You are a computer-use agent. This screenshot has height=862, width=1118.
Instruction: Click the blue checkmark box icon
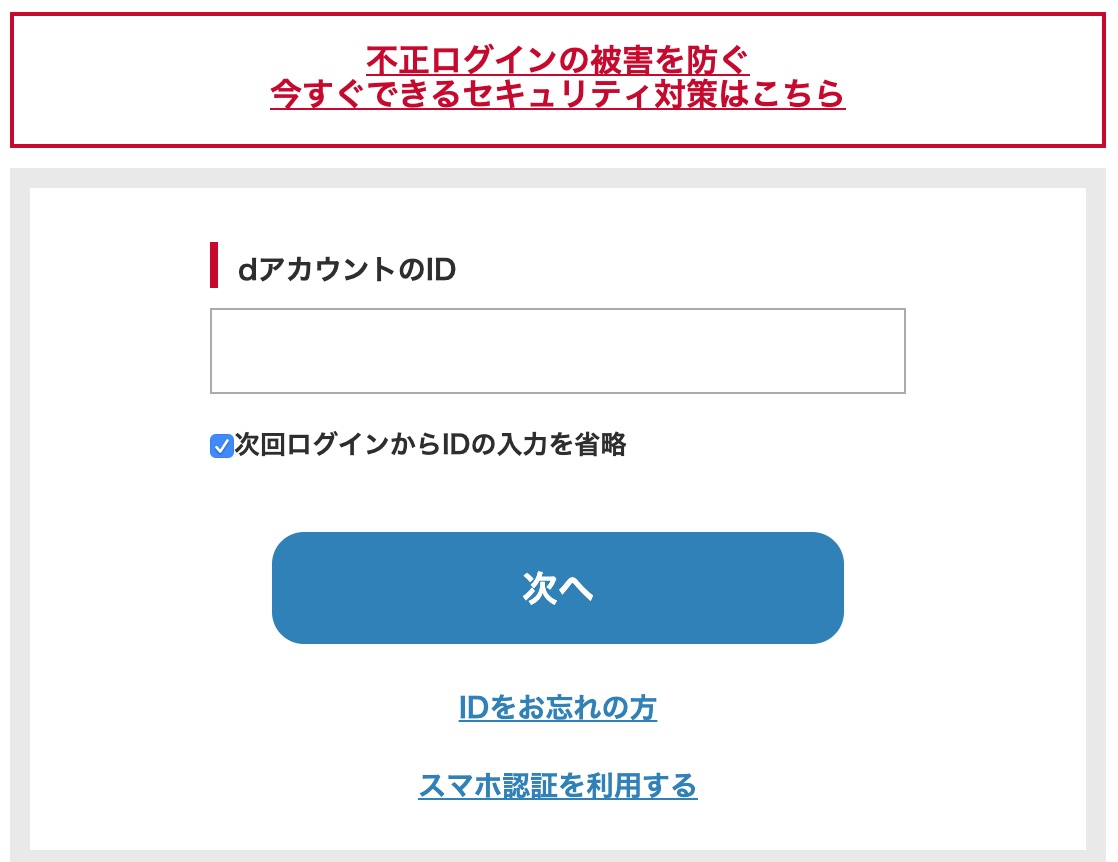click(x=221, y=446)
